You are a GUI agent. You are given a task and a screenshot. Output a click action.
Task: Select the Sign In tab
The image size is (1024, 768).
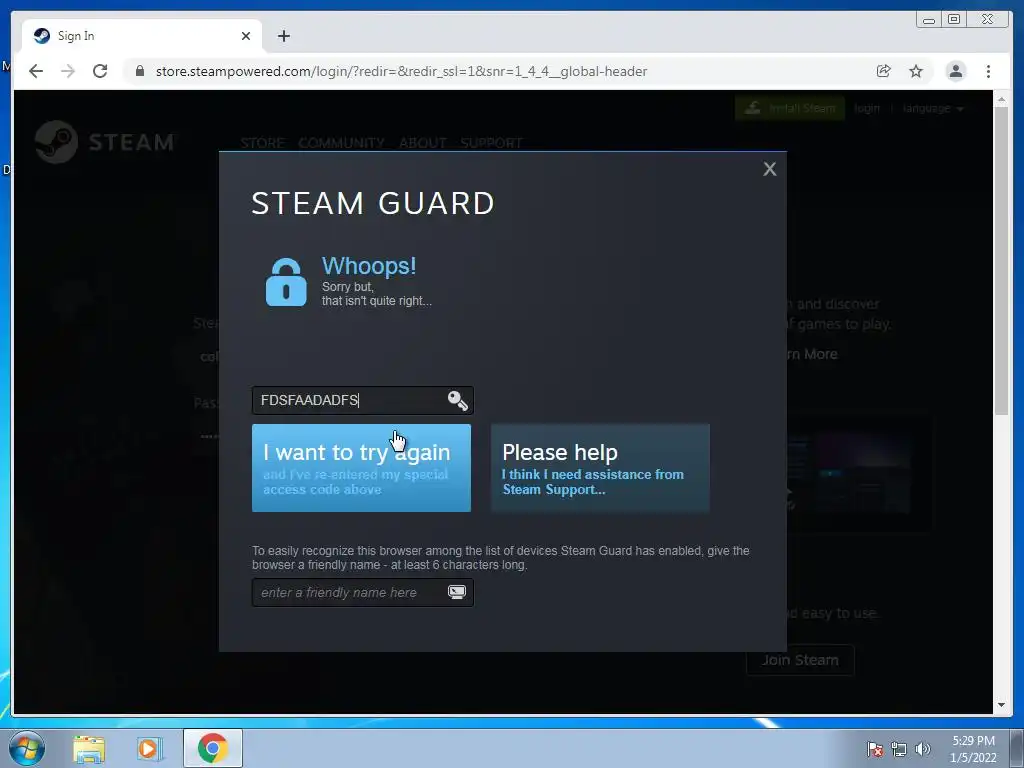pos(142,36)
